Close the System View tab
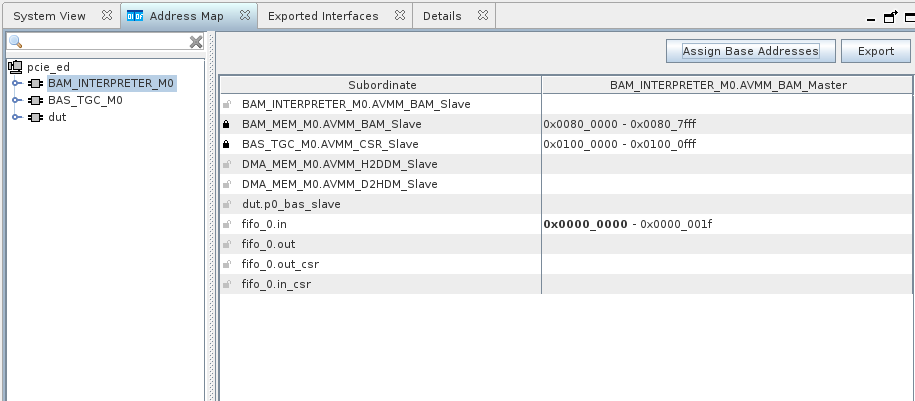Screen dimensions: 915x401 (x=107, y=16)
